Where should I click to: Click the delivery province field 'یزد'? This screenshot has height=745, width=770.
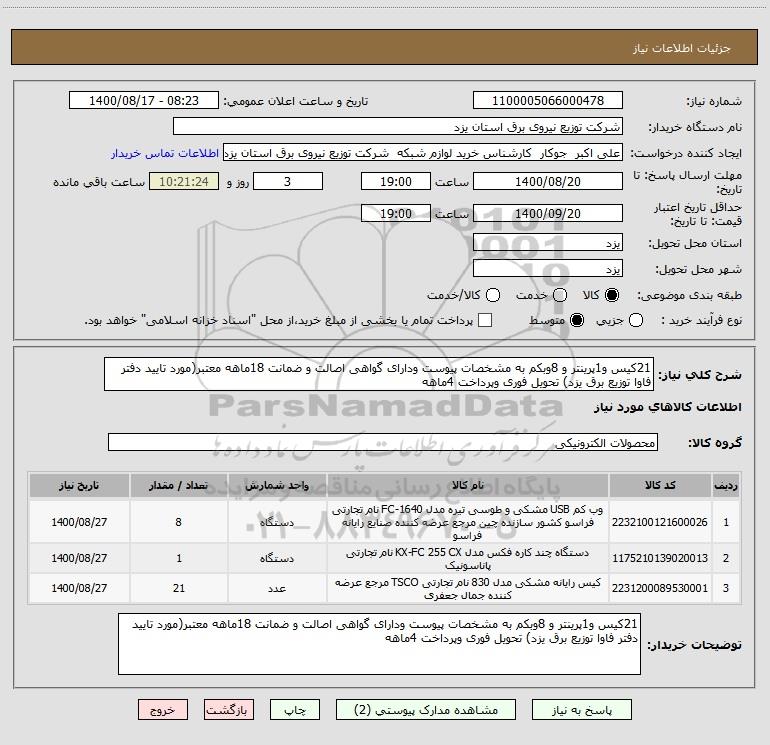(x=548, y=243)
